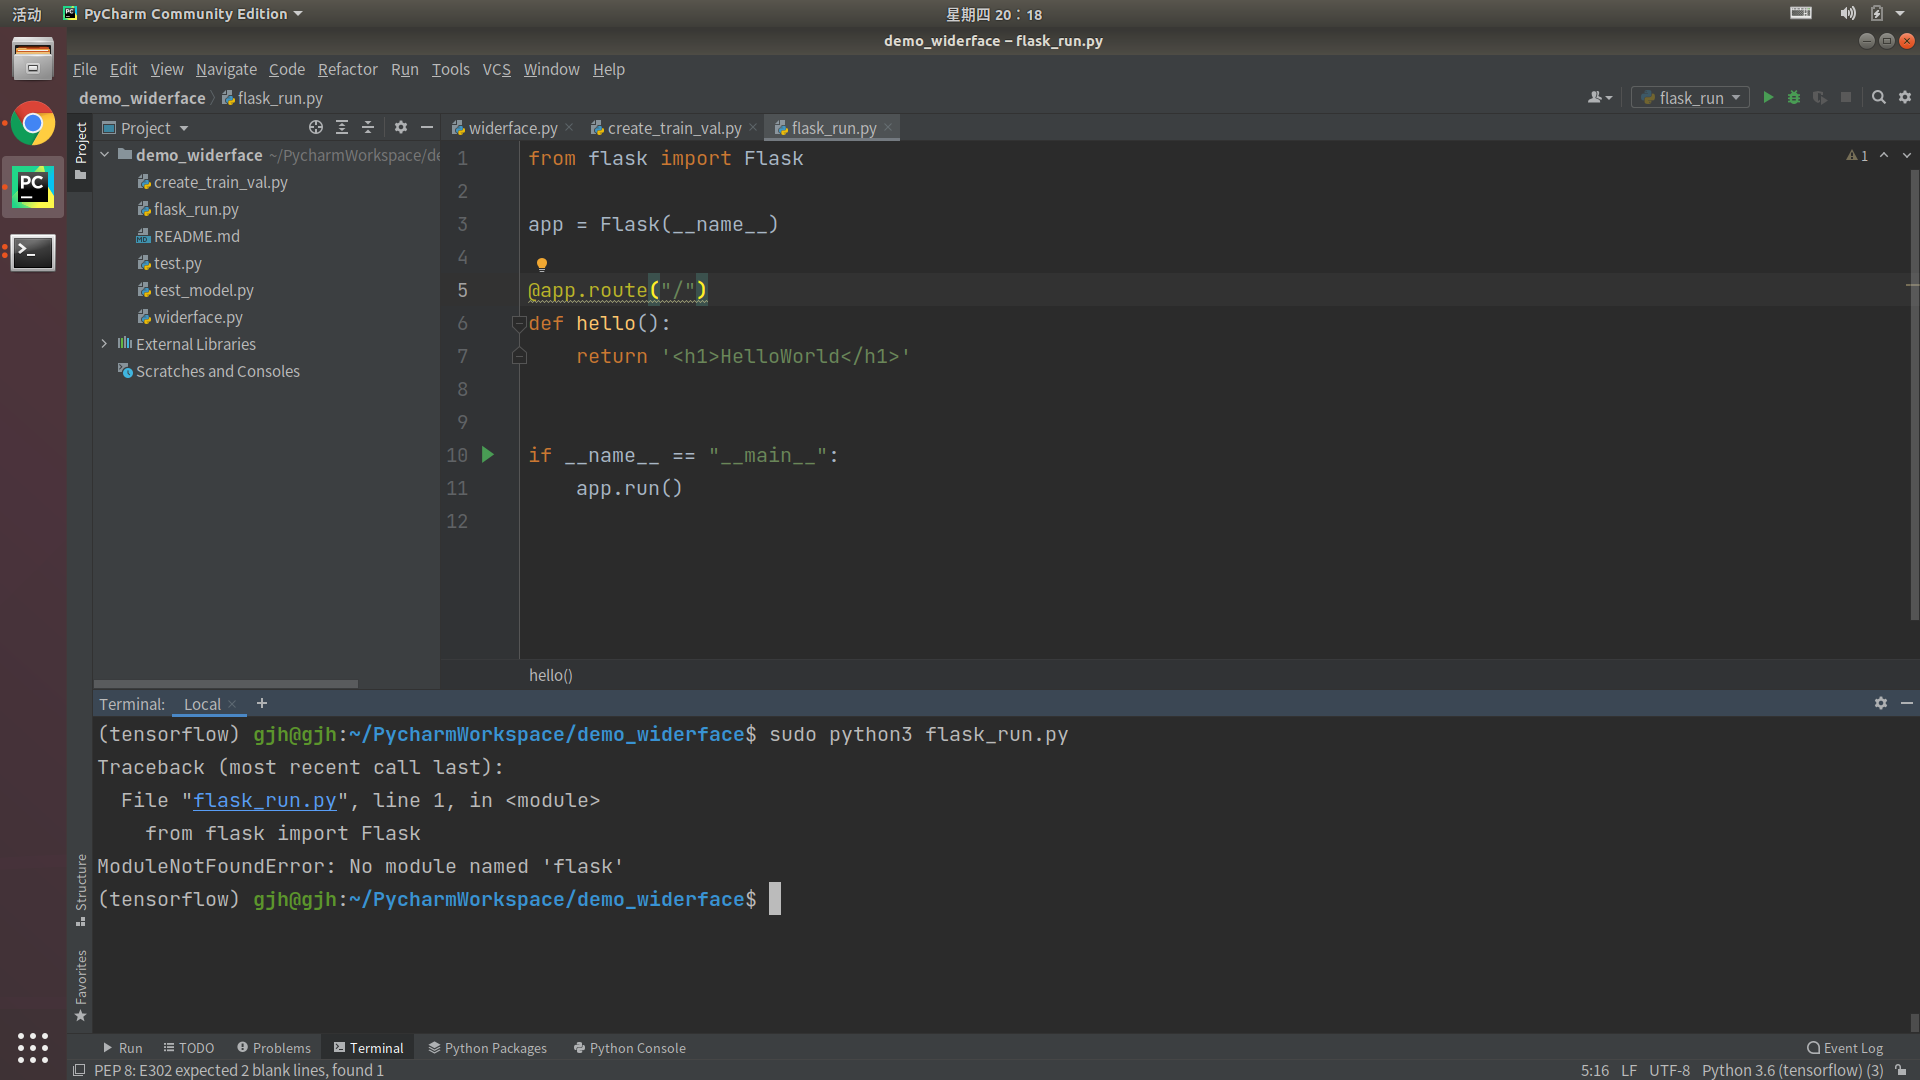Viewport: 1920px width, 1080px height.
Task: Open the File menu
Action: pyautogui.click(x=85, y=69)
